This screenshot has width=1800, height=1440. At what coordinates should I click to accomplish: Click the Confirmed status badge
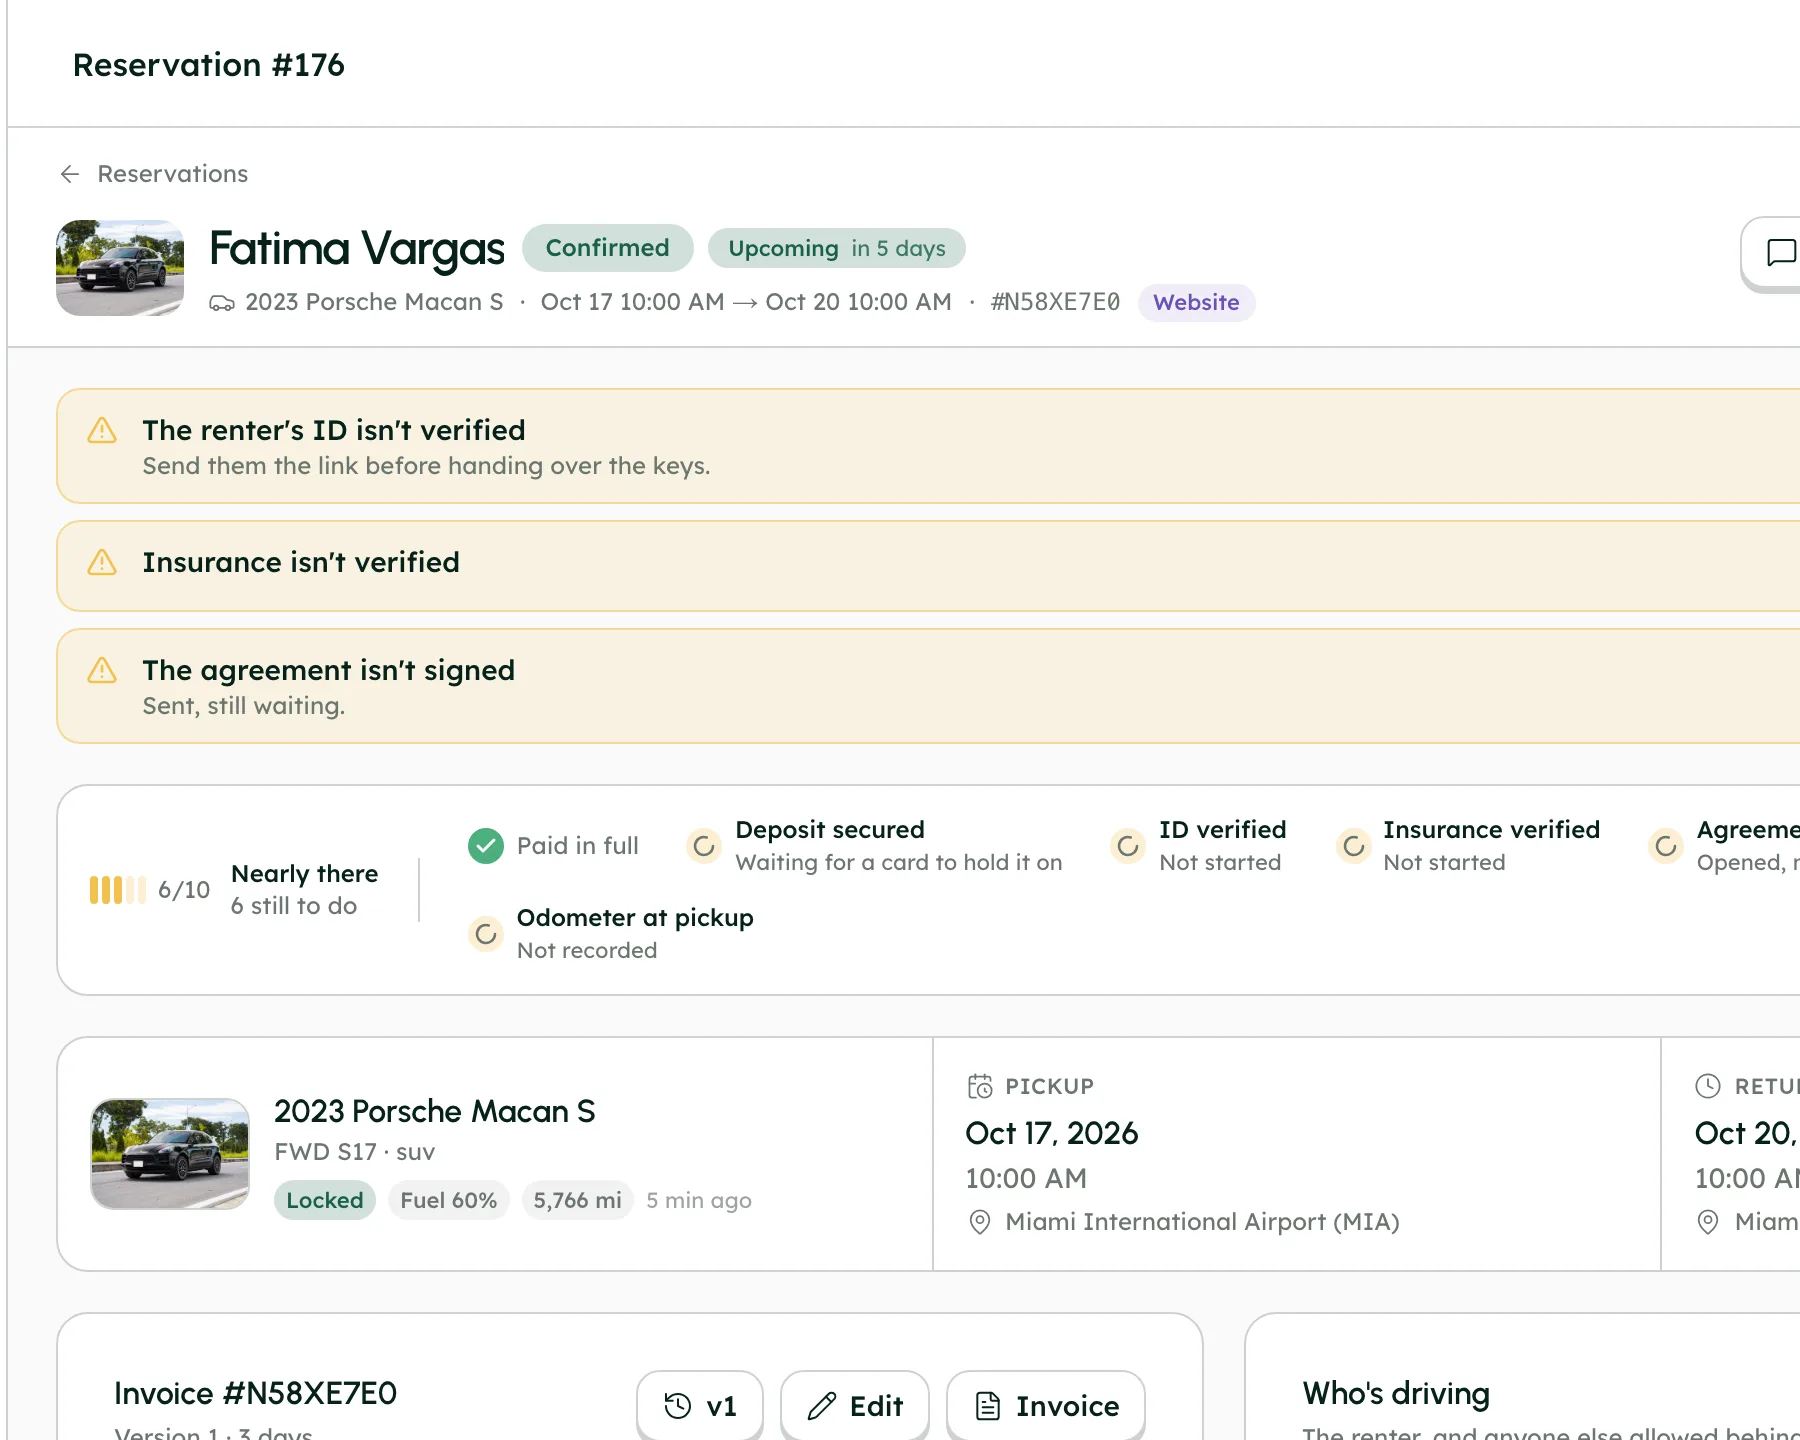coord(607,248)
